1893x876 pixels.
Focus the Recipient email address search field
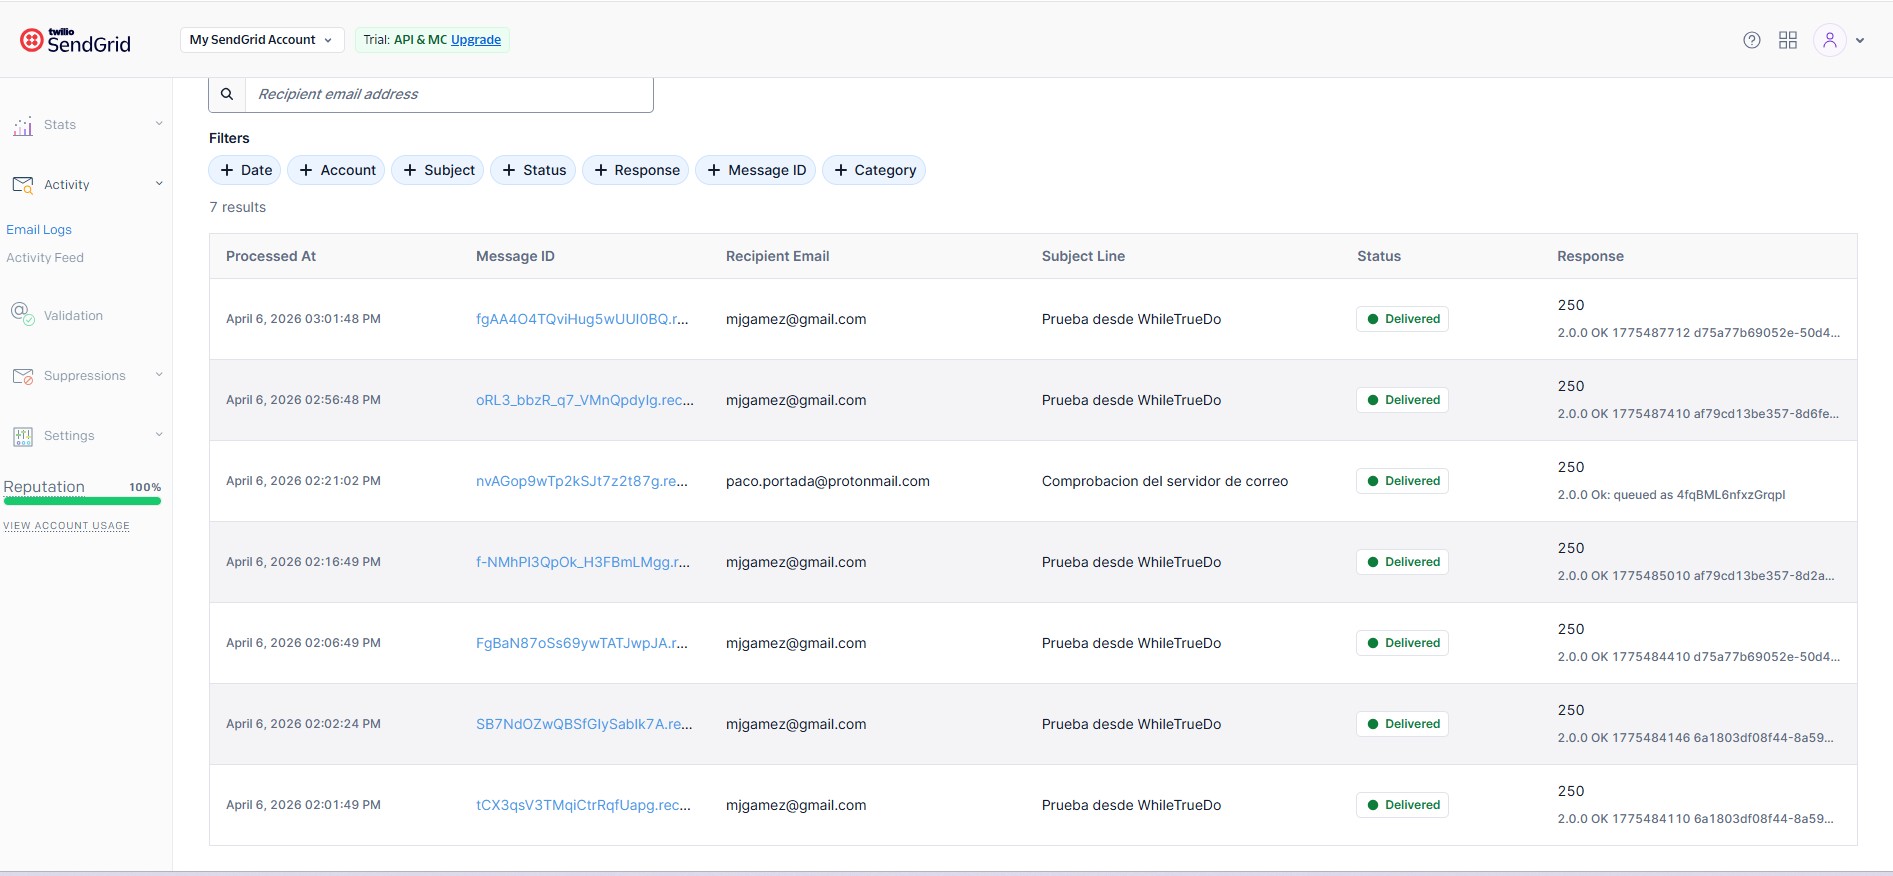tap(449, 94)
